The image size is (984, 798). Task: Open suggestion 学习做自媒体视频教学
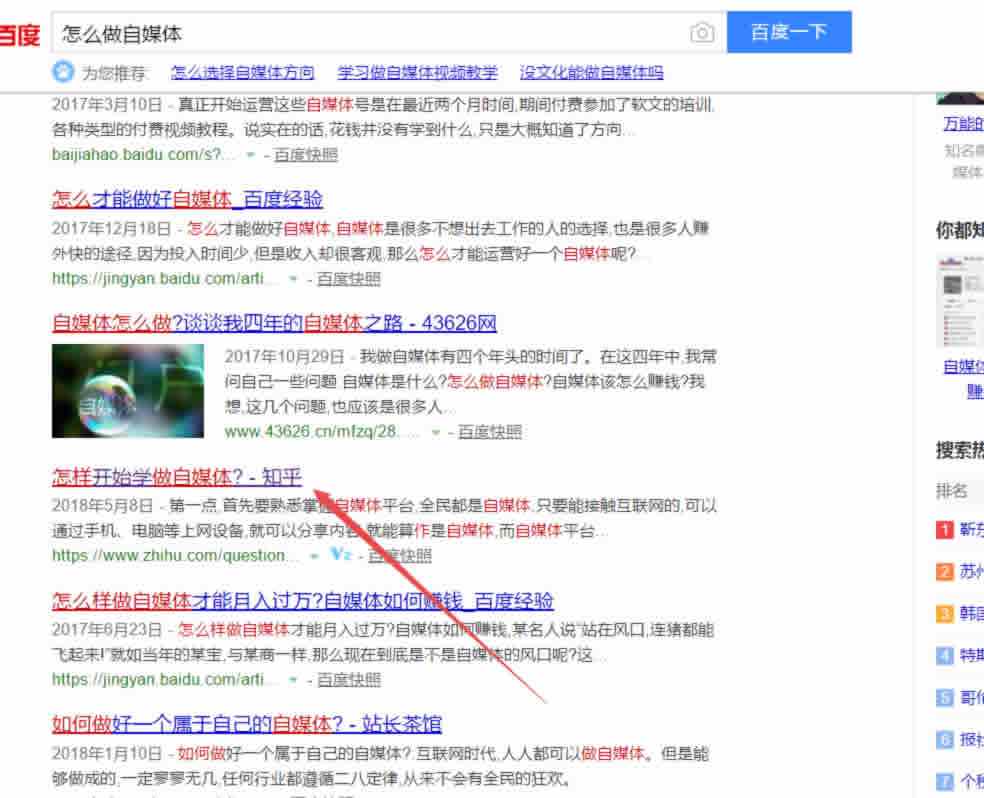417,73
